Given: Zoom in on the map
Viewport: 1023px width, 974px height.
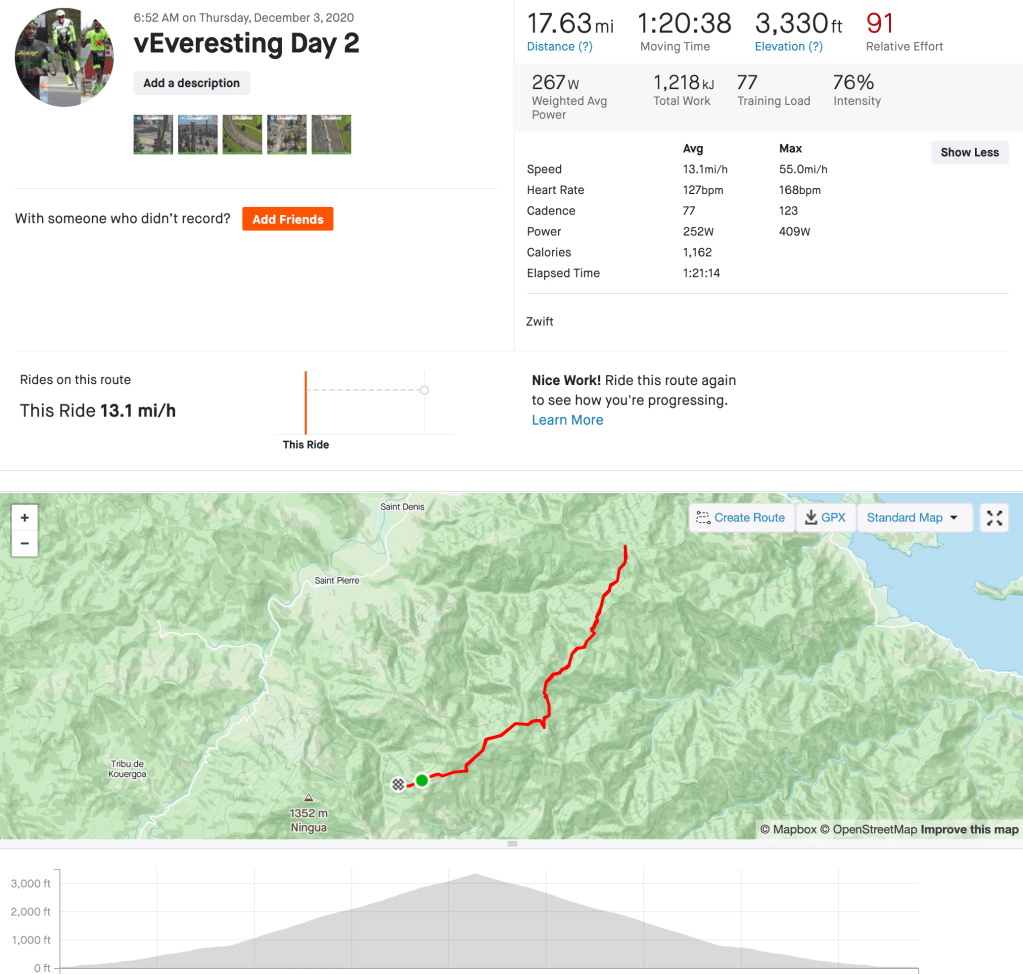Looking at the screenshot, I should tap(24, 518).
